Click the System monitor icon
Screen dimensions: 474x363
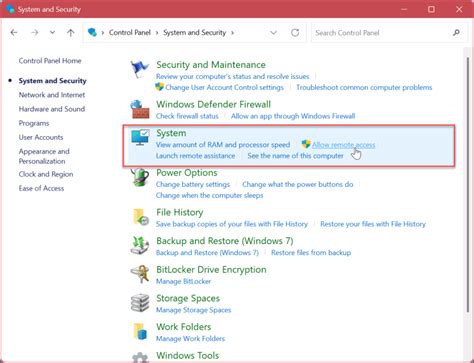click(140, 137)
